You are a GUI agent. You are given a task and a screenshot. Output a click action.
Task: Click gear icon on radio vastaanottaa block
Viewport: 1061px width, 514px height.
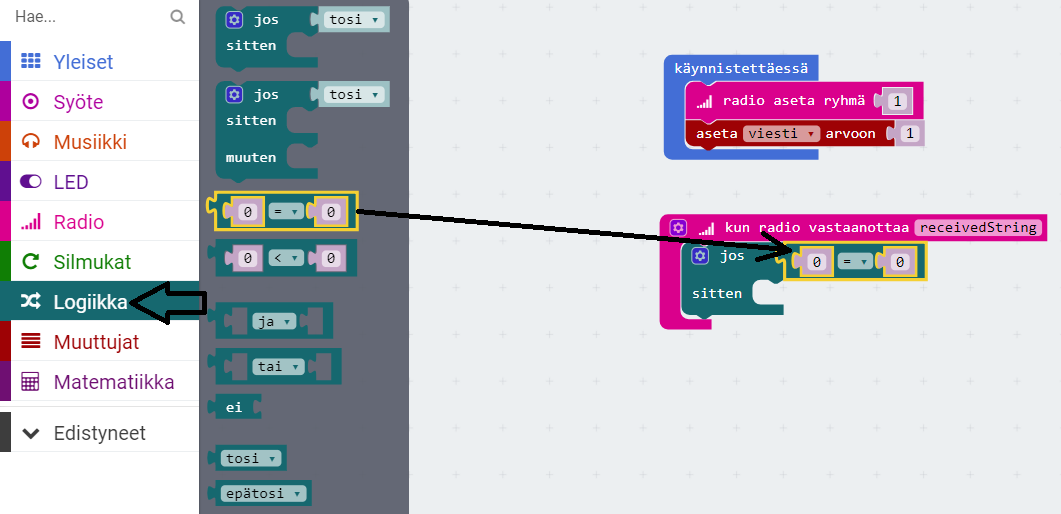click(678, 228)
